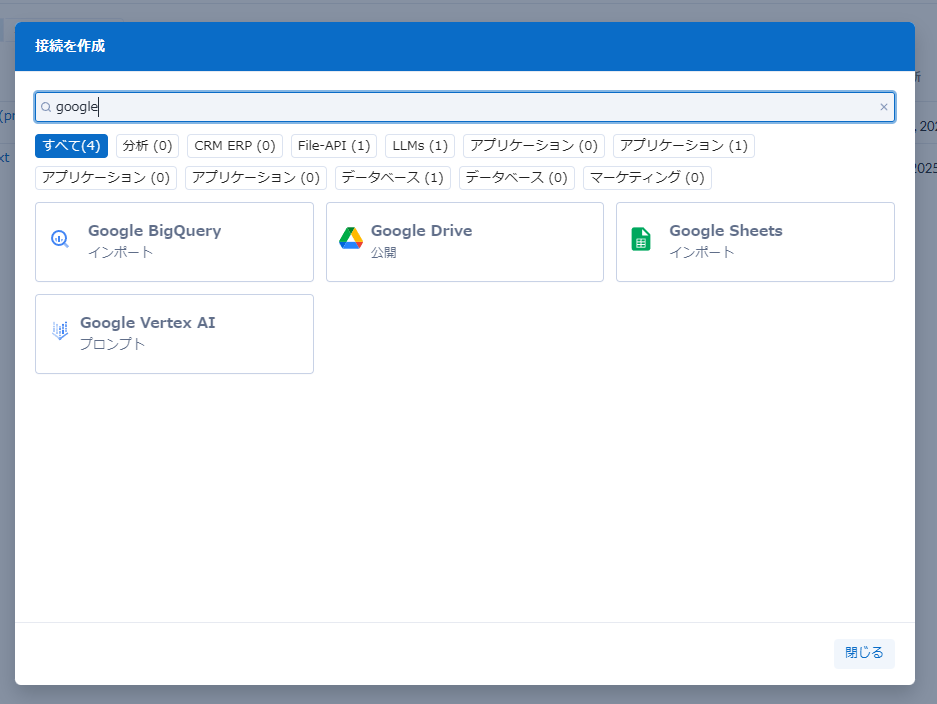
Task: Choose the Google Drive 公開 connector title
Action: (x=421, y=231)
